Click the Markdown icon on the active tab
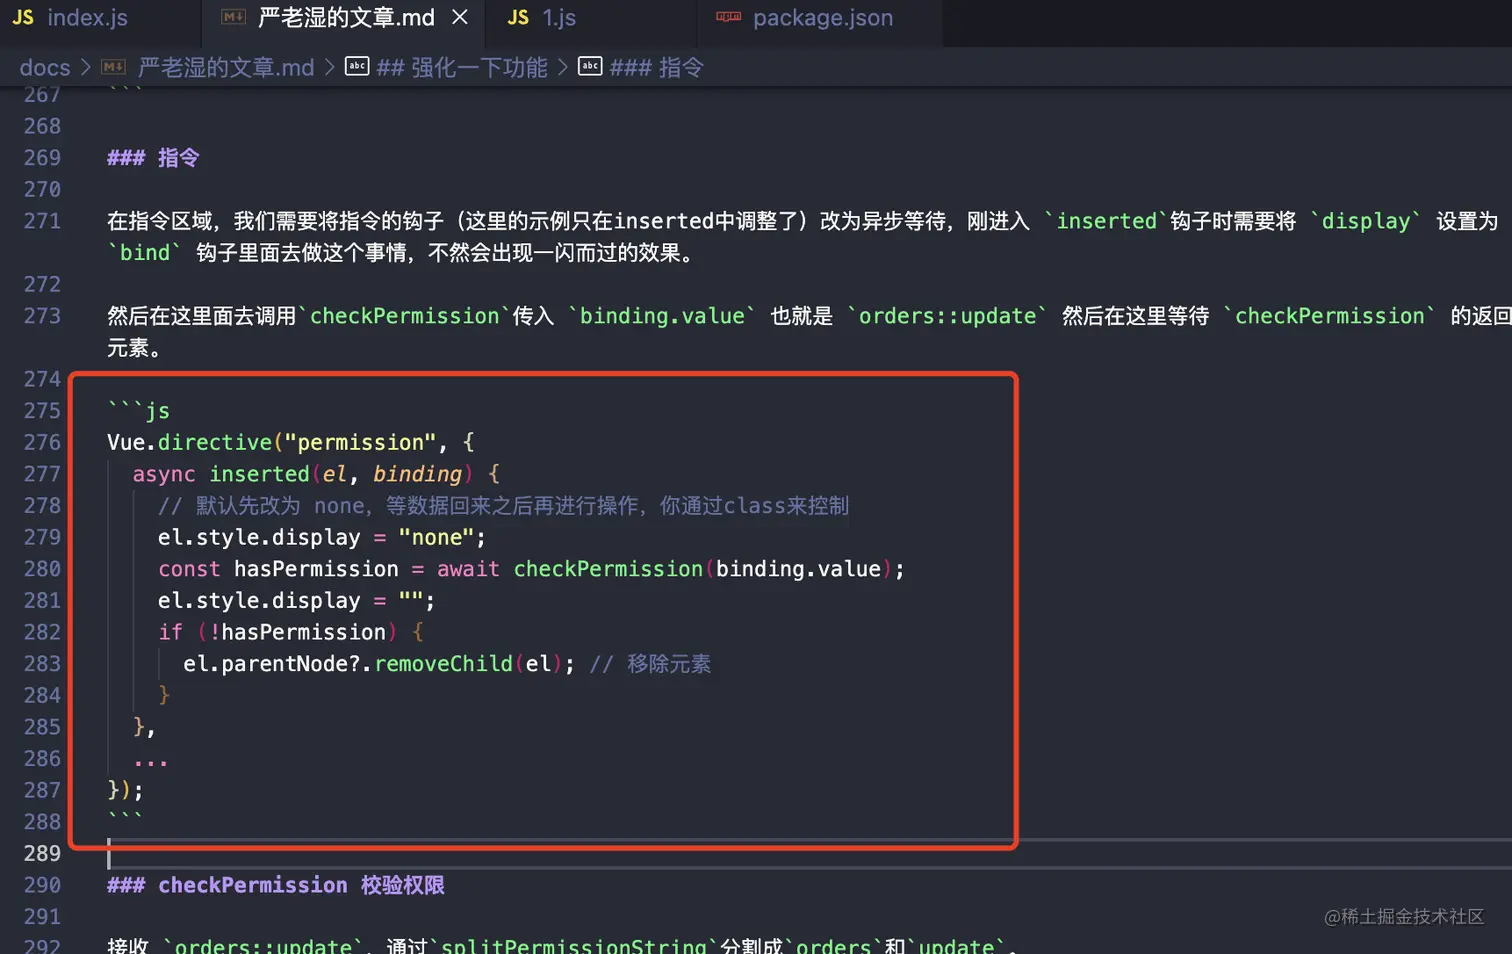Image resolution: width=1512 pixels, height=954 pixels. click(x=233, y=18)
